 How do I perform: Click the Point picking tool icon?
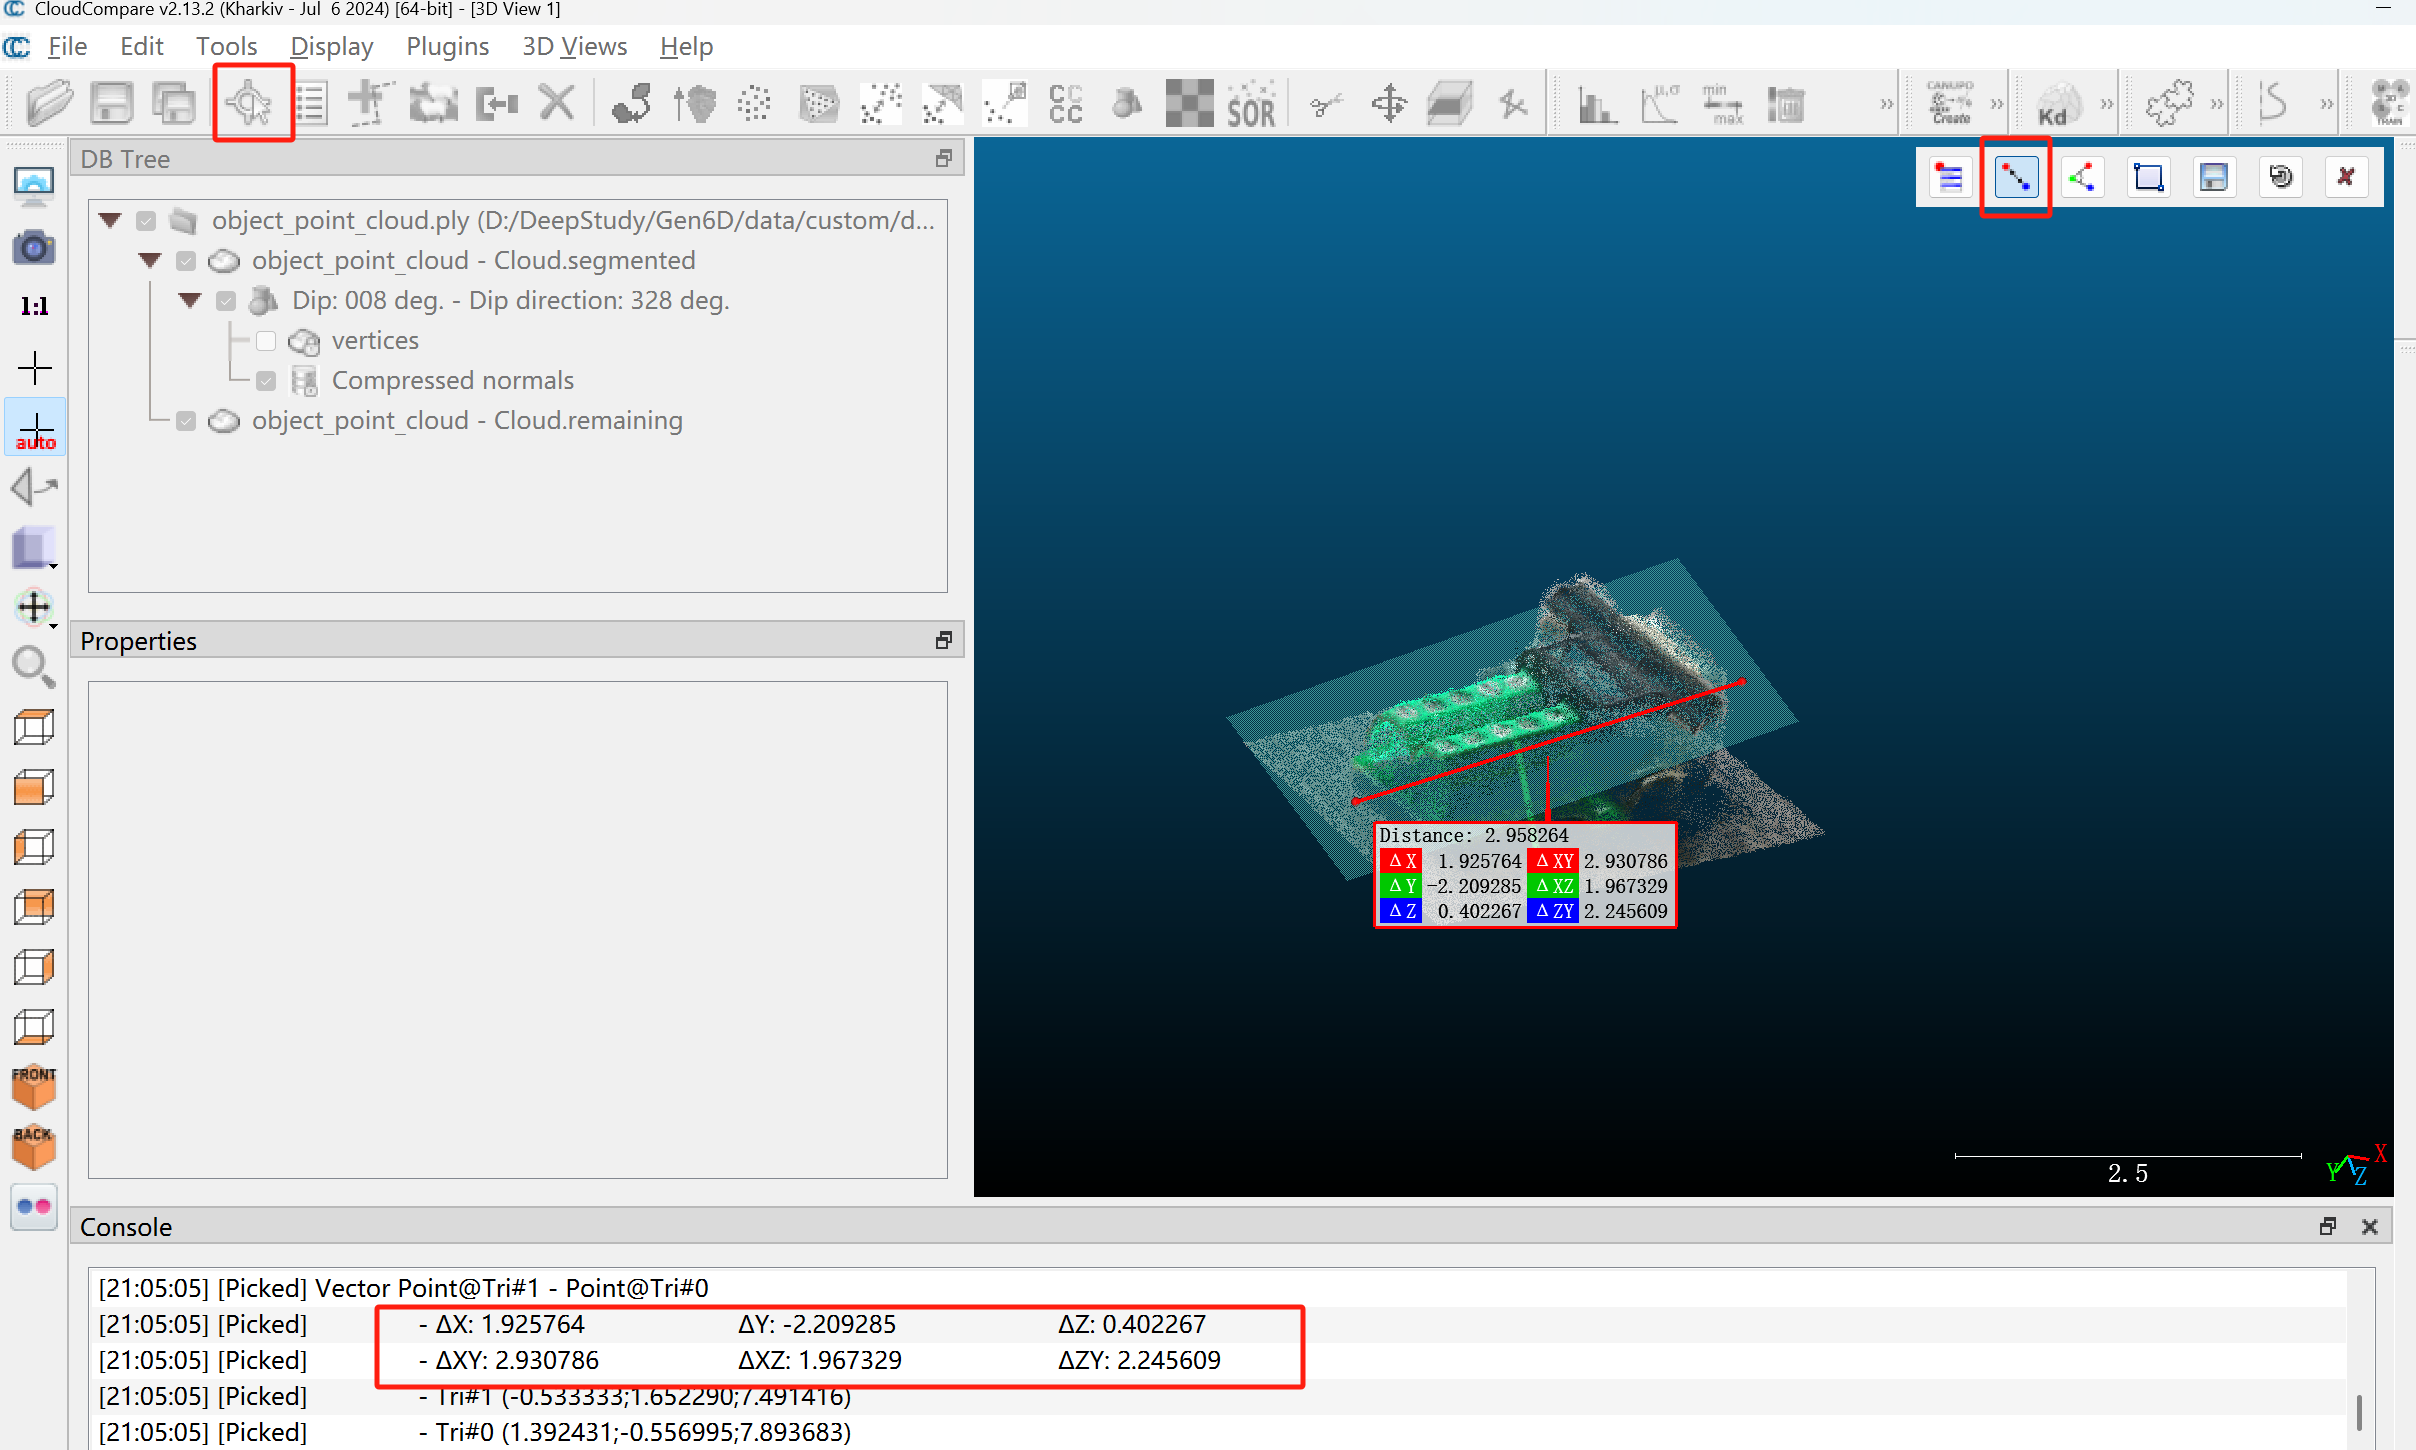tap(250, 103)
